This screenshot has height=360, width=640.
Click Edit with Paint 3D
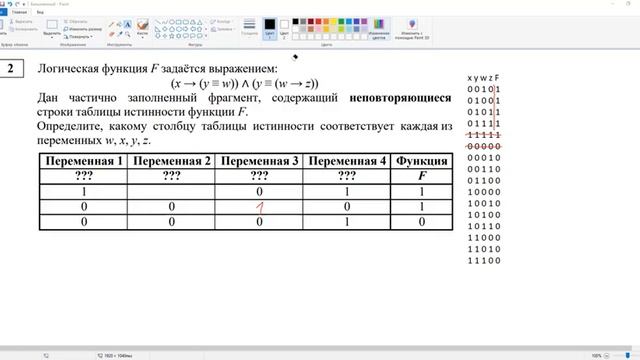(412, 29)
